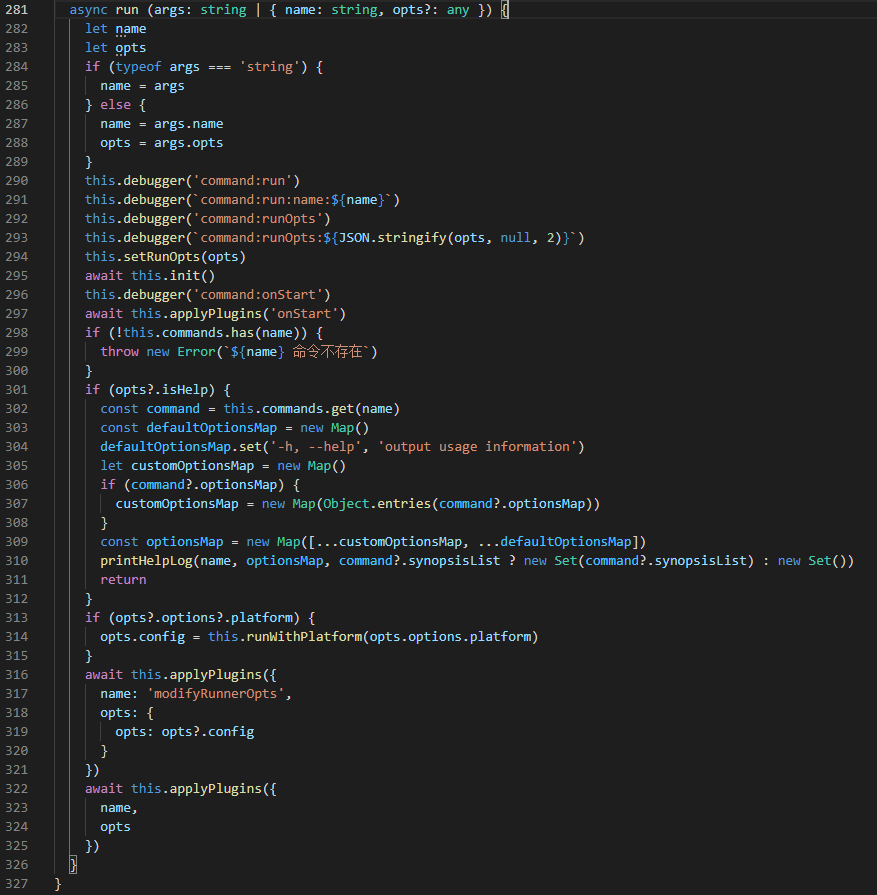Click 'isHelp' on line 301
The image size is (877, 895).
click(x=184, y=390)
